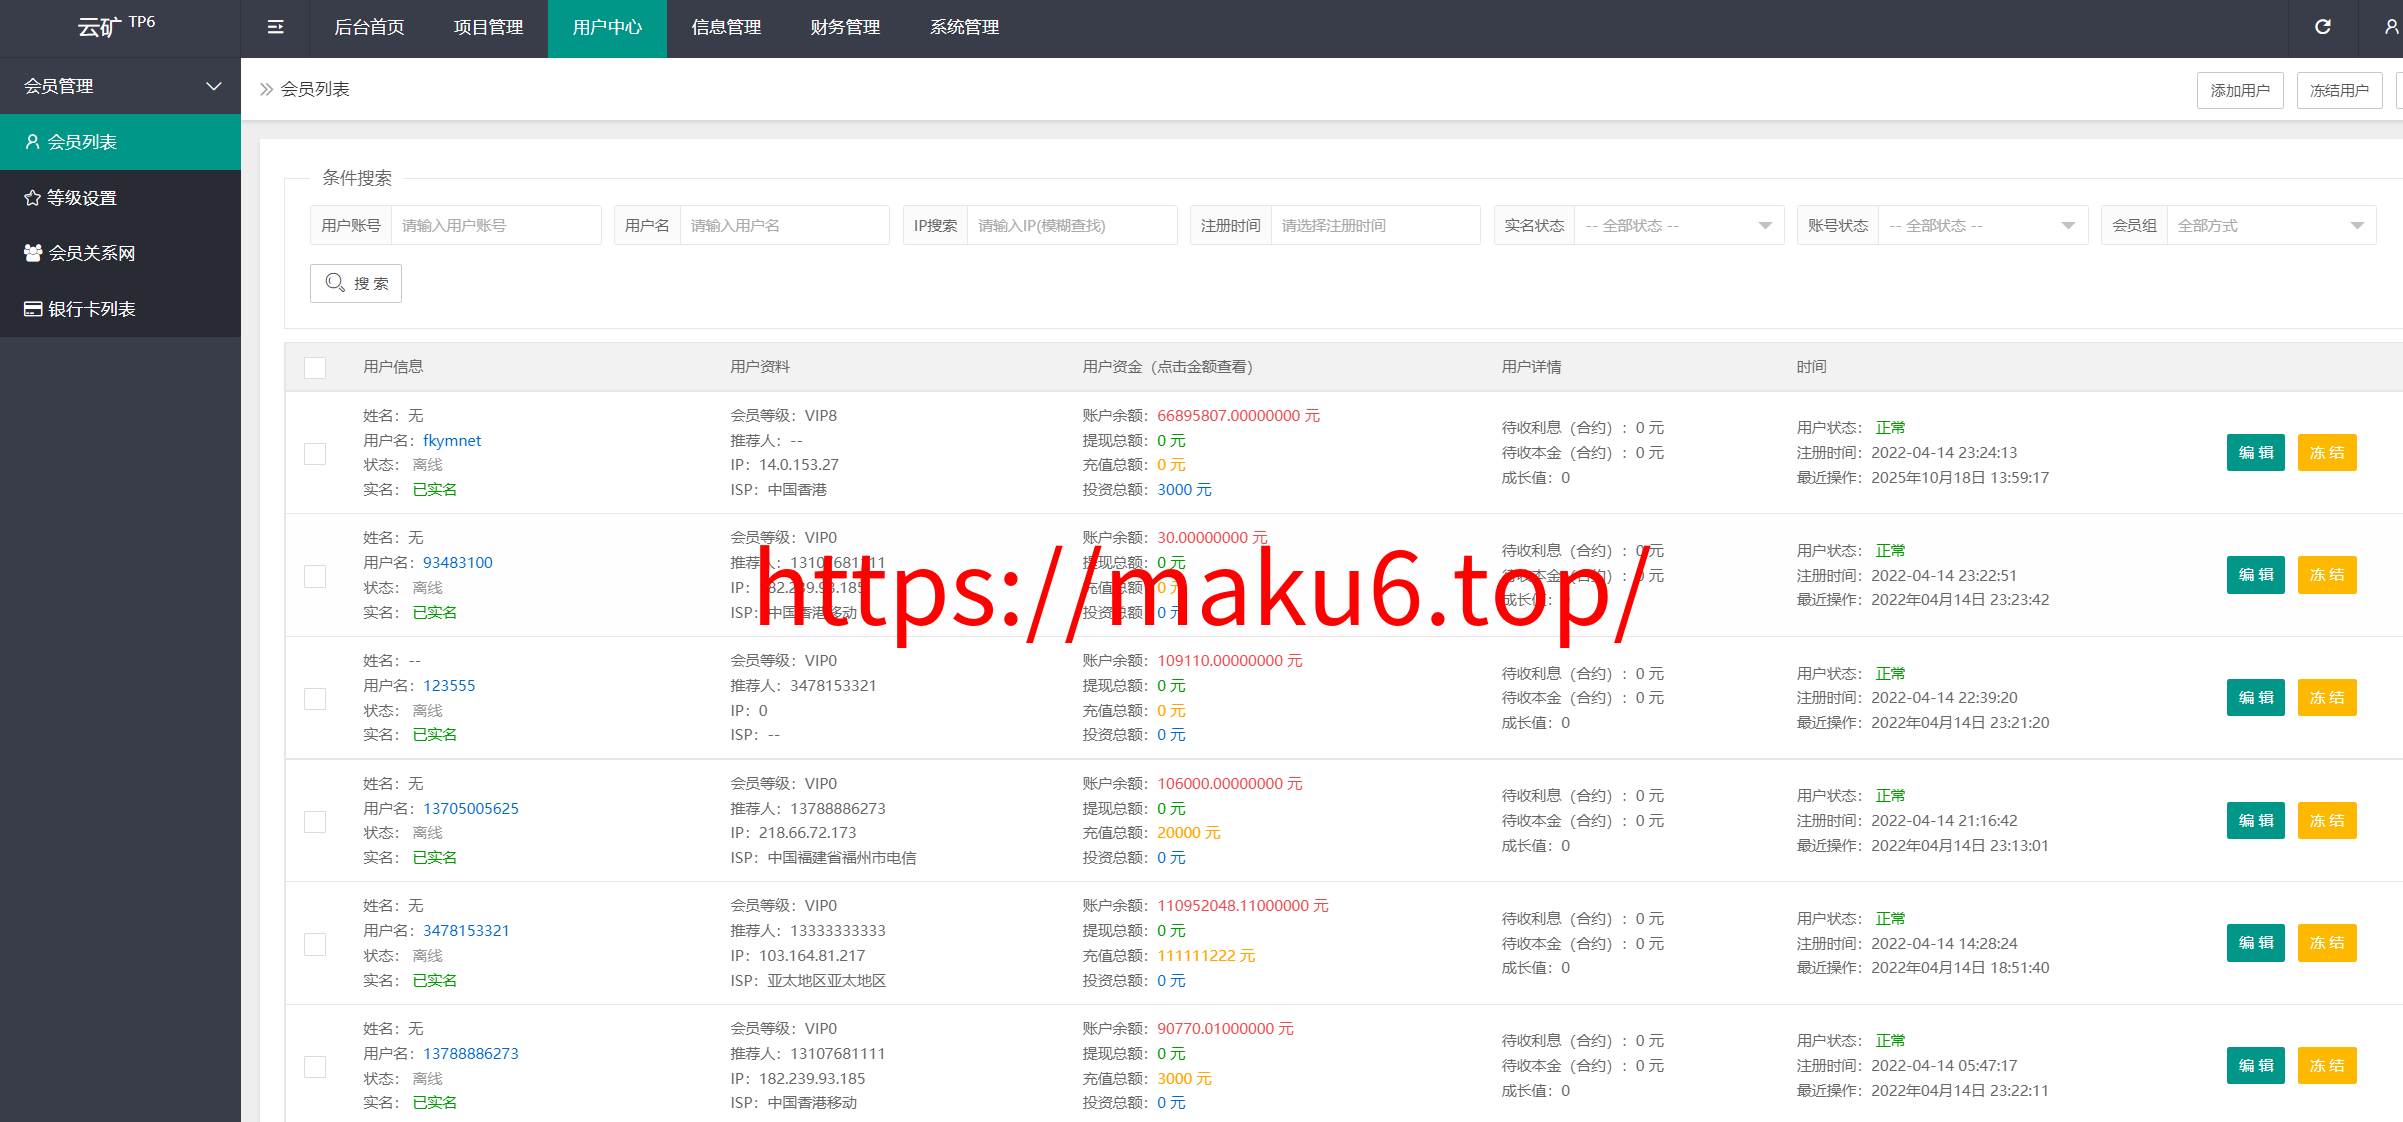Tick the select-all checkbox in table header
This screenshot has height=1122, width=2403.
coord(315,368)
